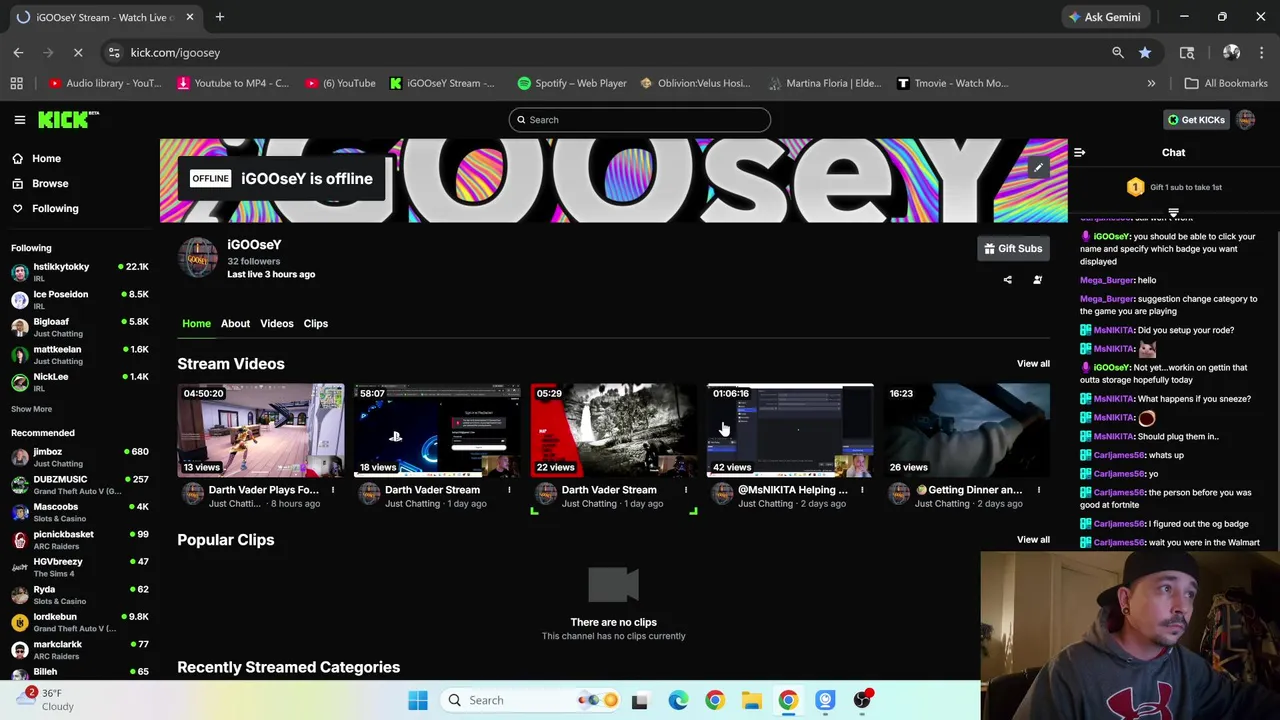Image resolution: width=1280 pixels, height=720 pixels.
Task: Open hstikkytokky channel in sidebar
Action: pos(80,272)
